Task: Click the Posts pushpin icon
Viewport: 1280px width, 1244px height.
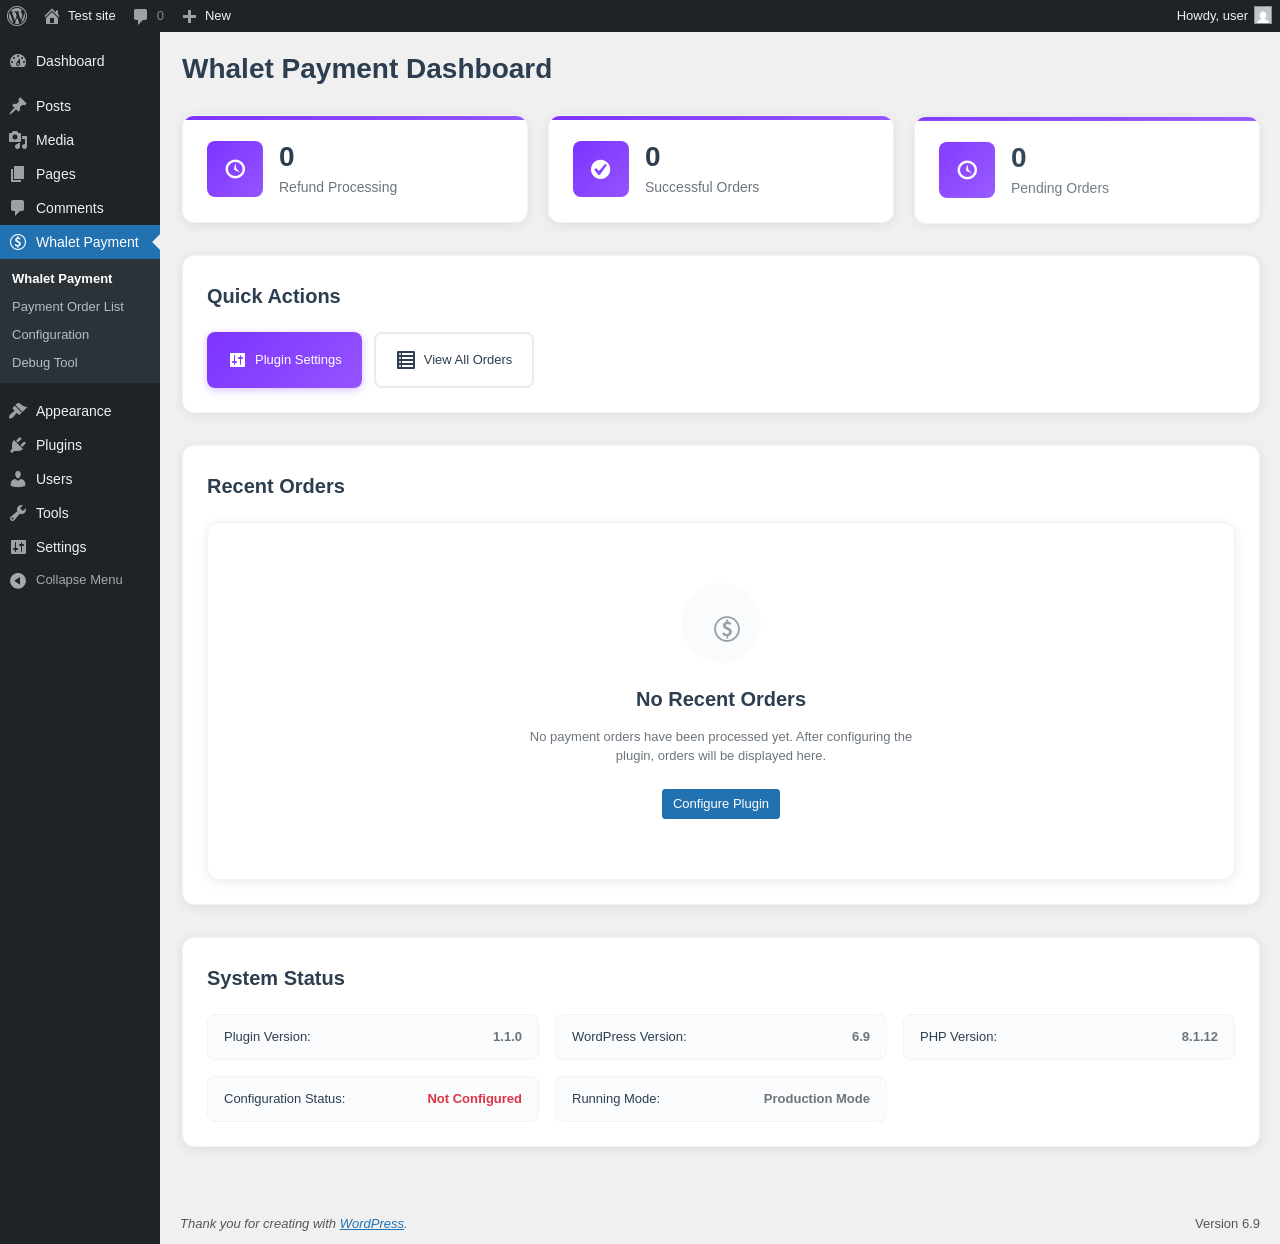Action: click(x=18, y=106)
